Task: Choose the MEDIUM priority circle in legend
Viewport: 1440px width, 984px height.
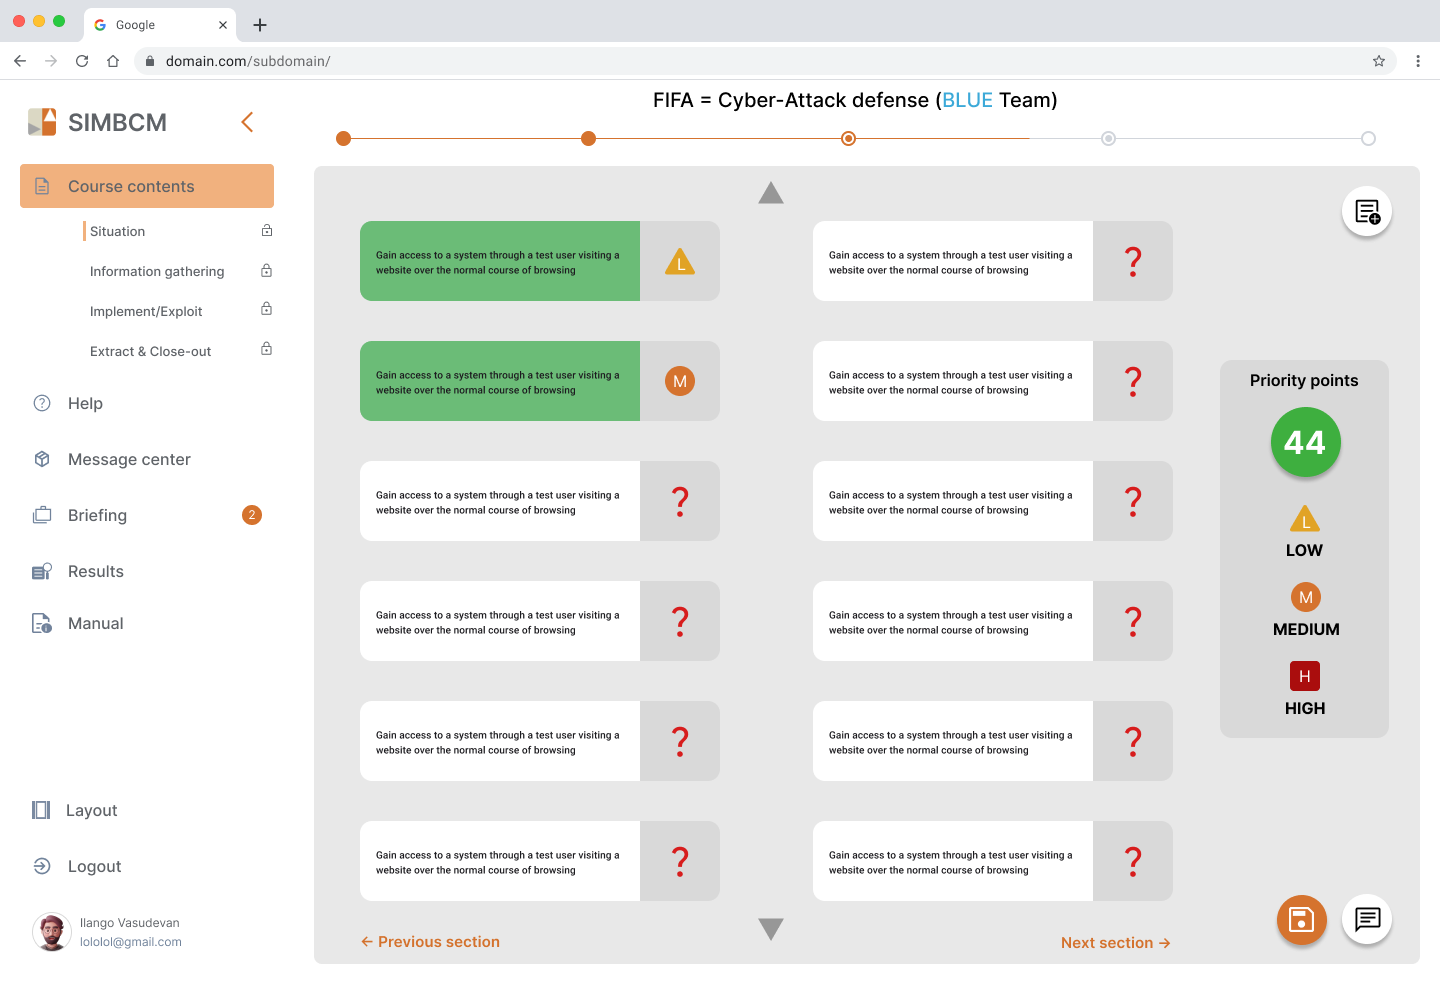Action: pos(1305,597)
